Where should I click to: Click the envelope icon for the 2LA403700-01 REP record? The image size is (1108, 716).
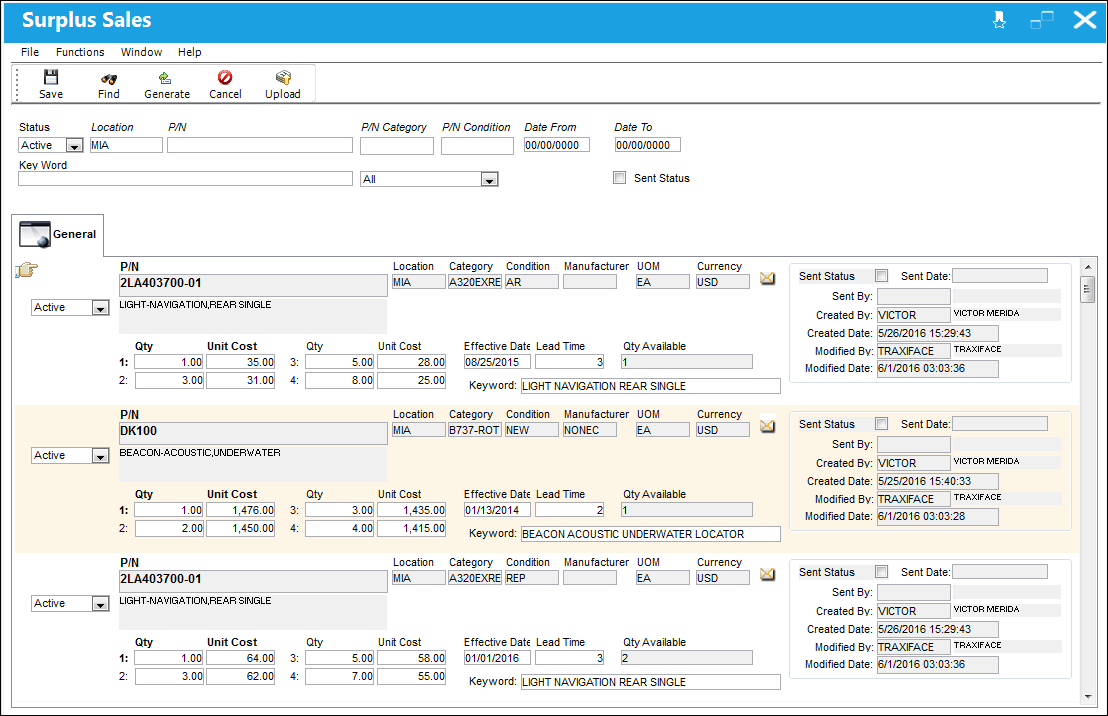767,575
